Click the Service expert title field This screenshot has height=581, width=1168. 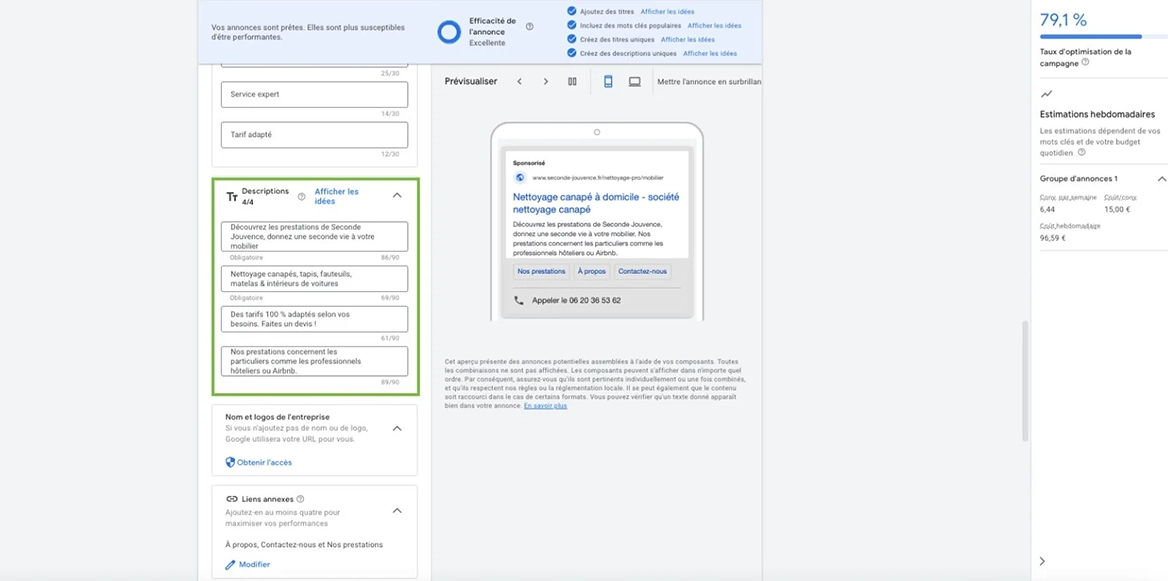coord(314,95)
